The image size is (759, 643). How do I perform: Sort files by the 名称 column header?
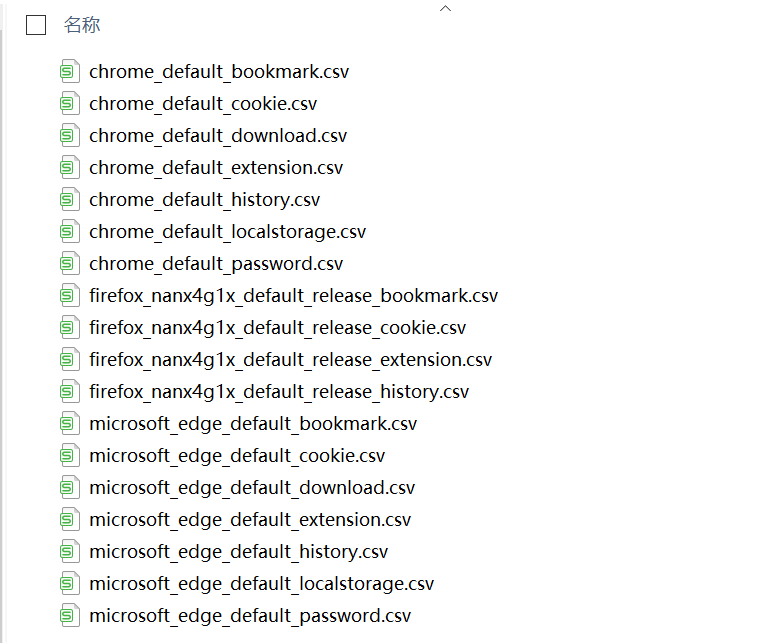tap(82, 26)
